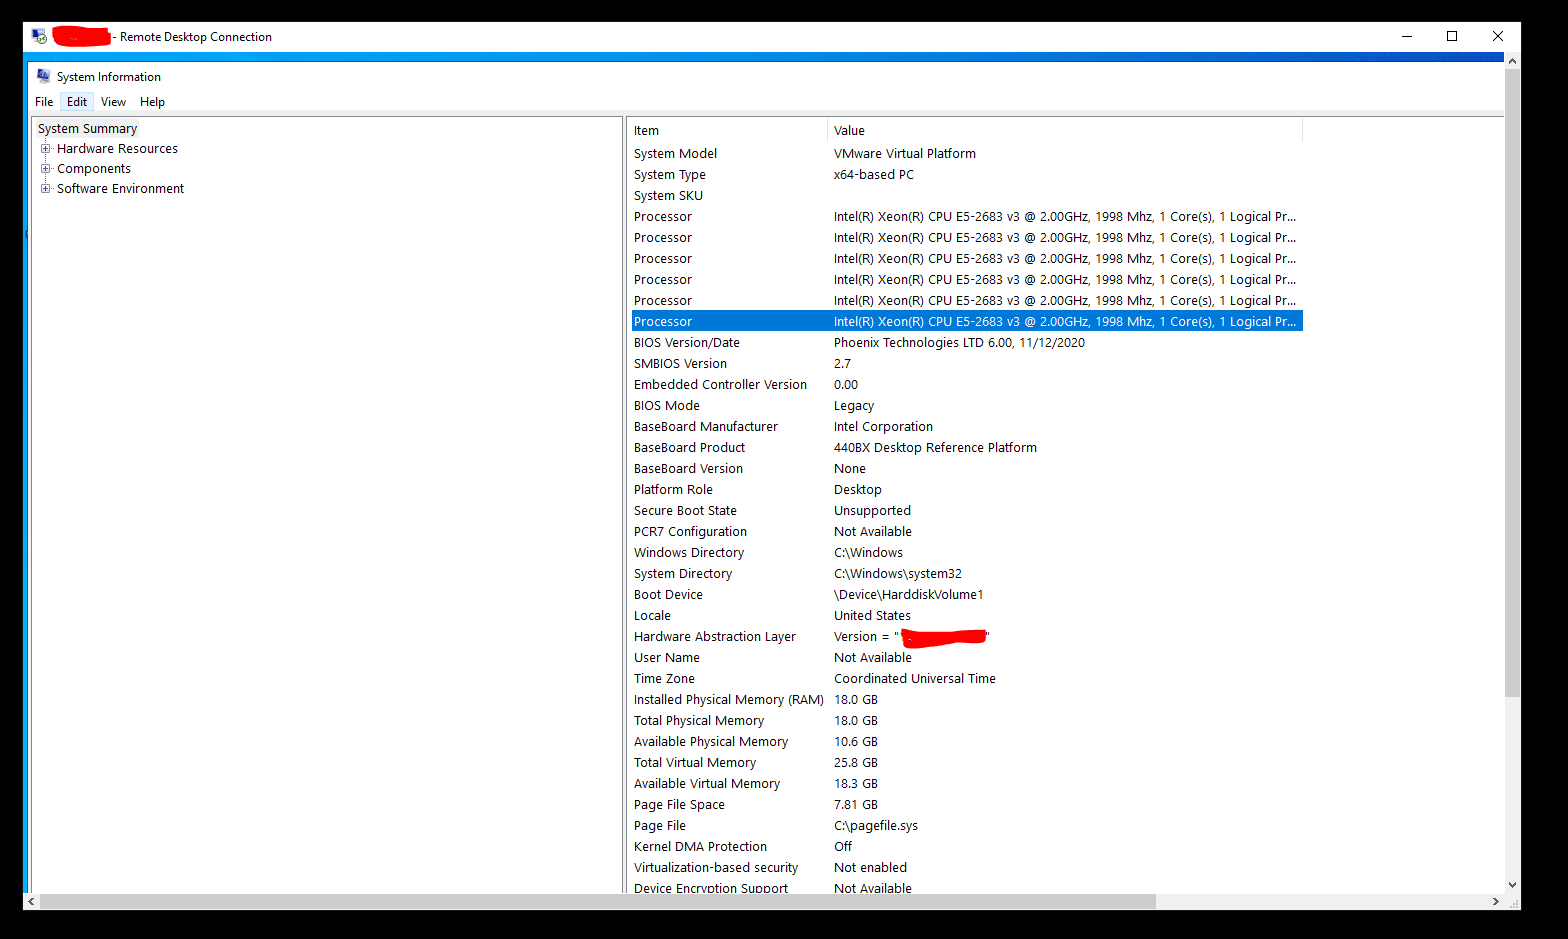Select the Hardware Abstraction Layer row
The height and width of the screenshot is (939, 1568).
point(967,637)
